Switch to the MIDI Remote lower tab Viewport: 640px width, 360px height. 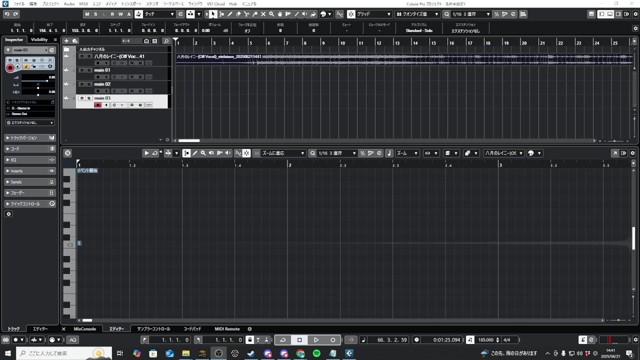227,329
